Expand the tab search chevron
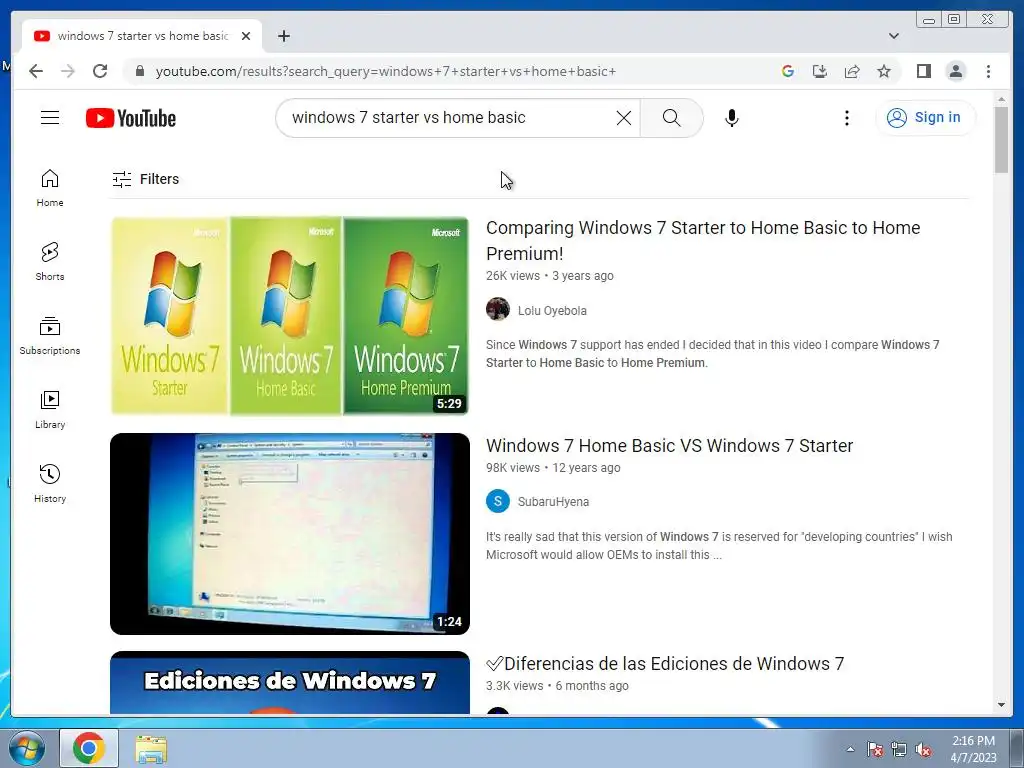 (893, 36)
